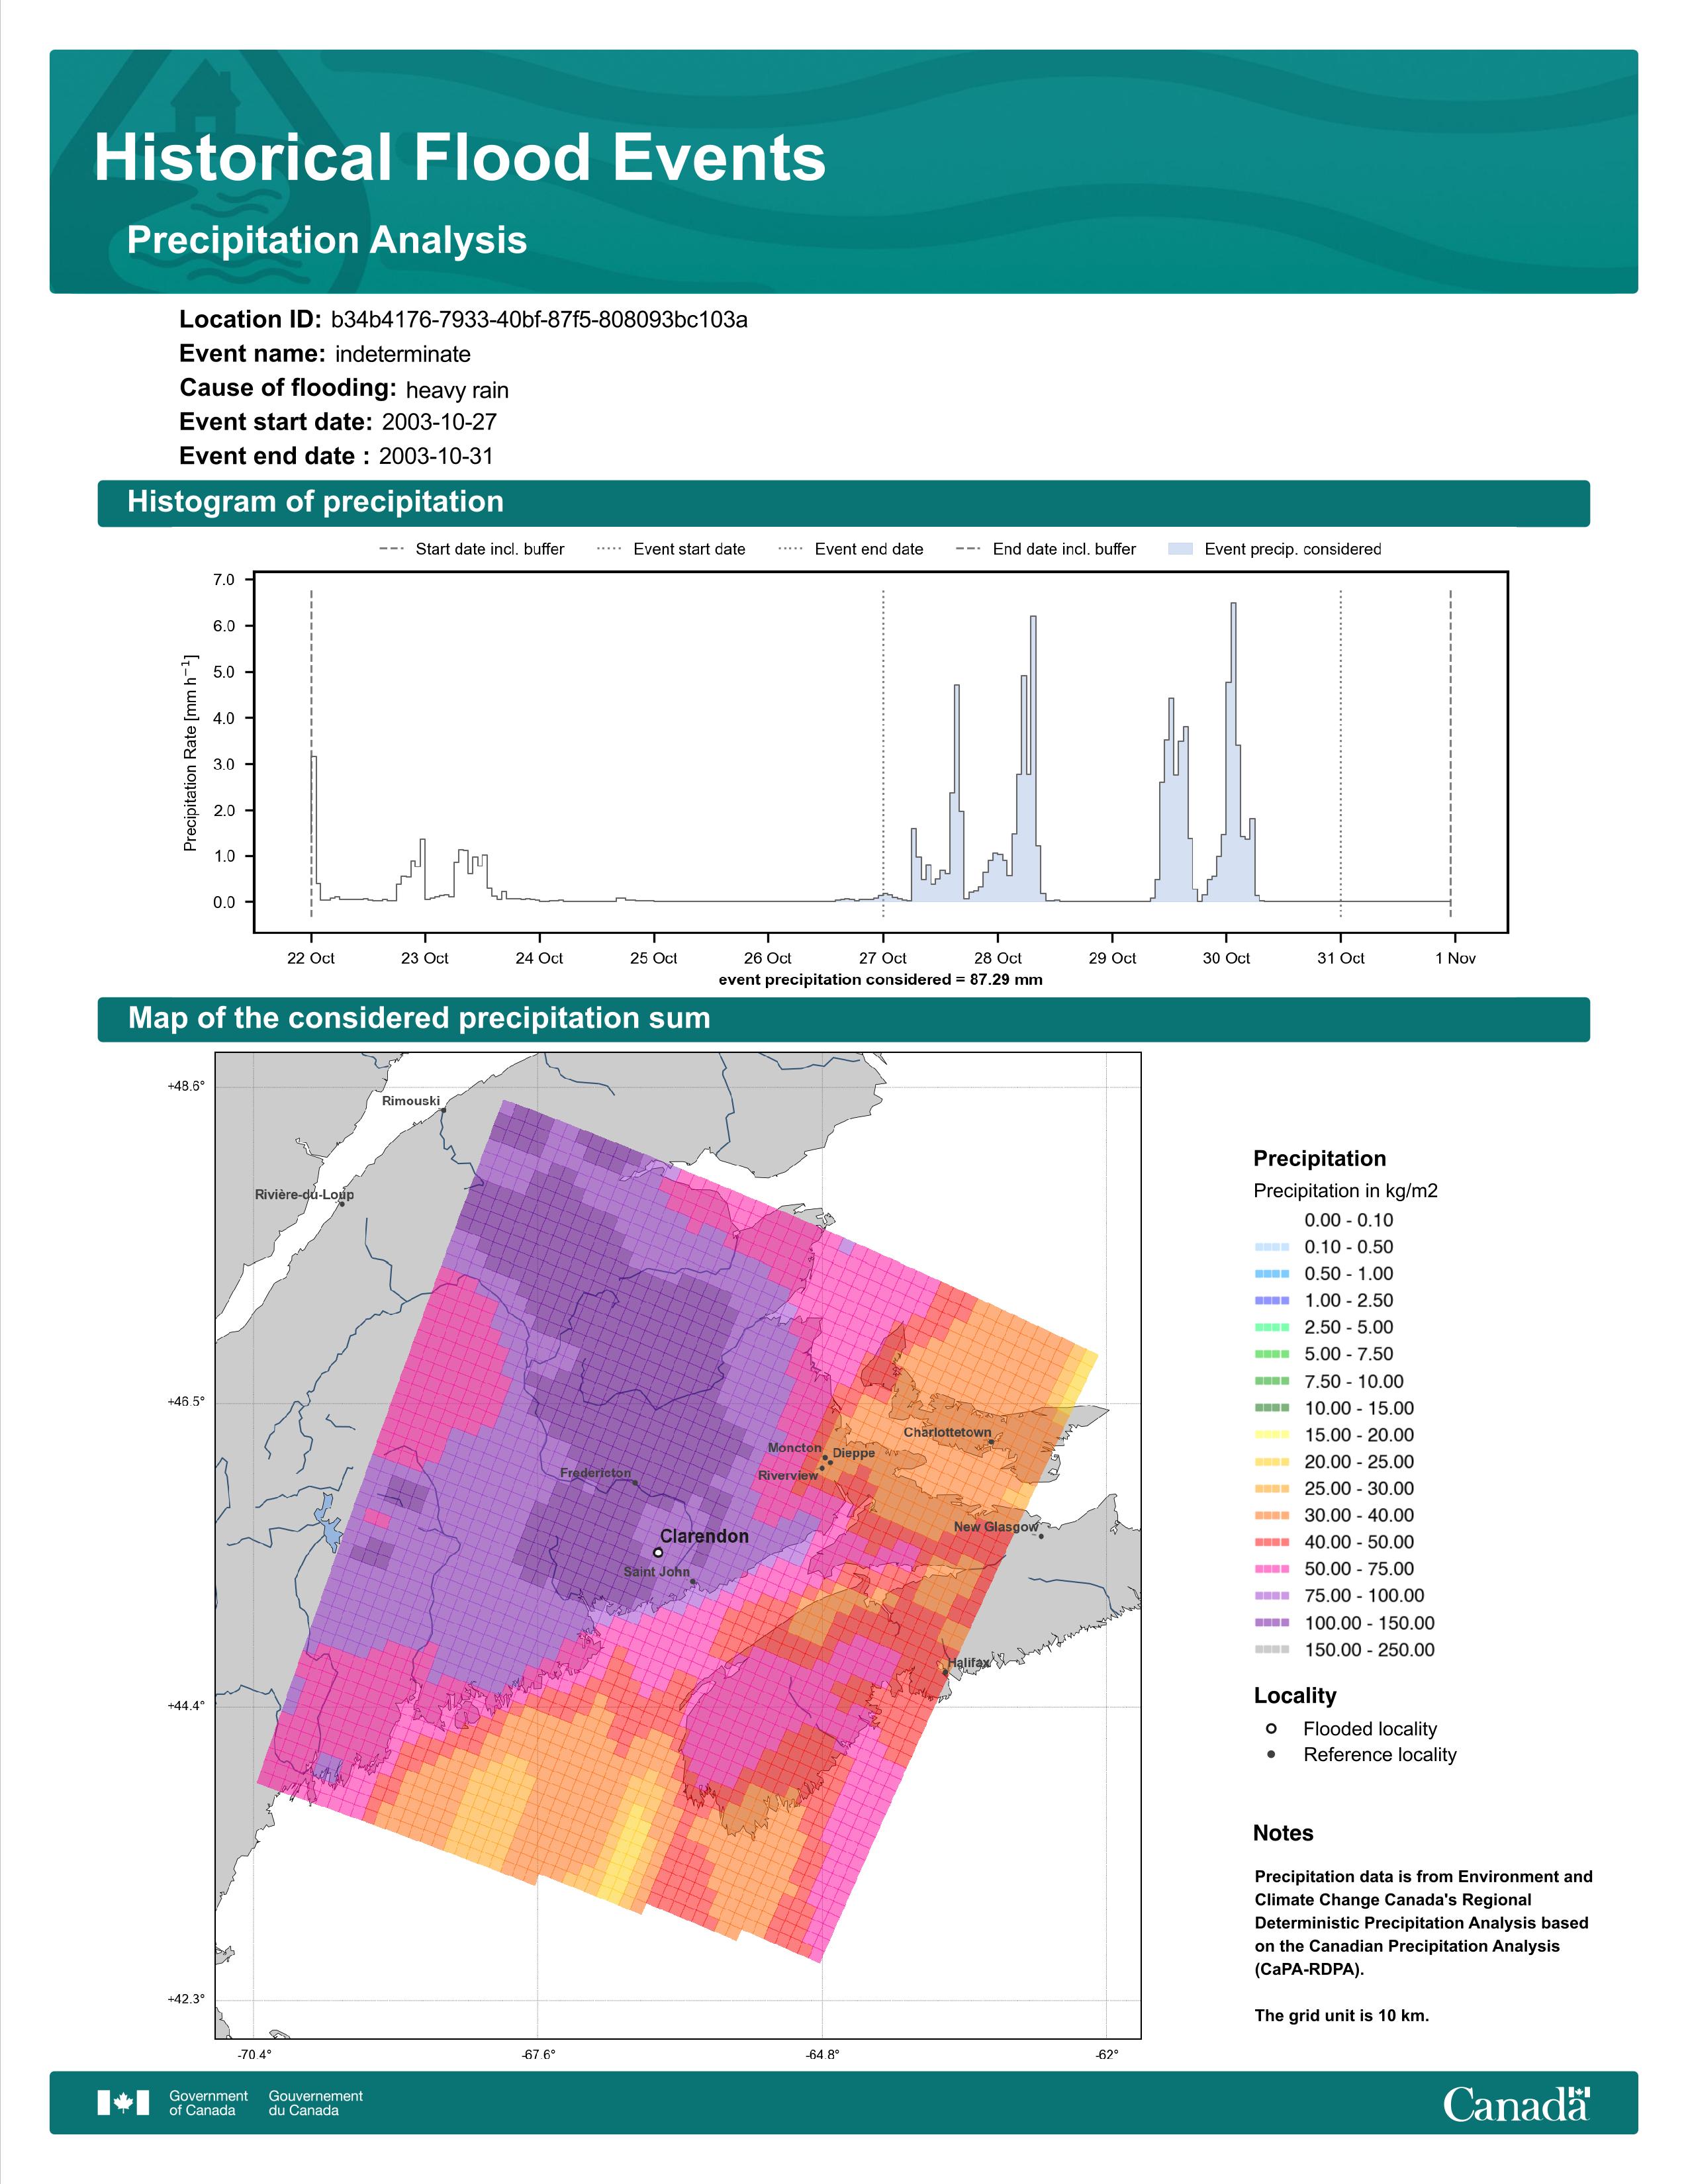Click the 27 Oct event start date line
Viewport: 1688px width, 2184px height.
pyautogui.click(x=883, y=750)
